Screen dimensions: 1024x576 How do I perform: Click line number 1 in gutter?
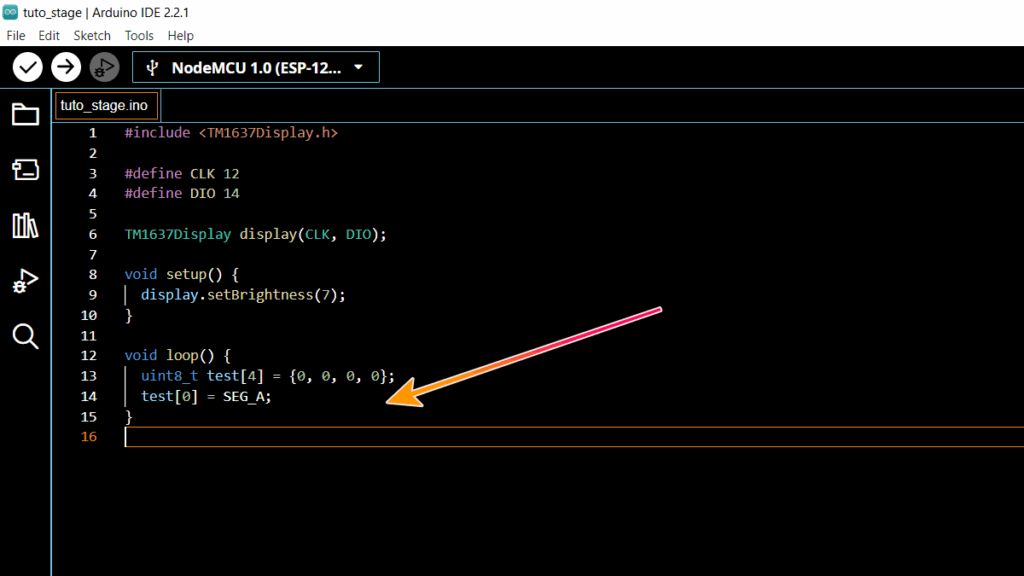point(93,133)
